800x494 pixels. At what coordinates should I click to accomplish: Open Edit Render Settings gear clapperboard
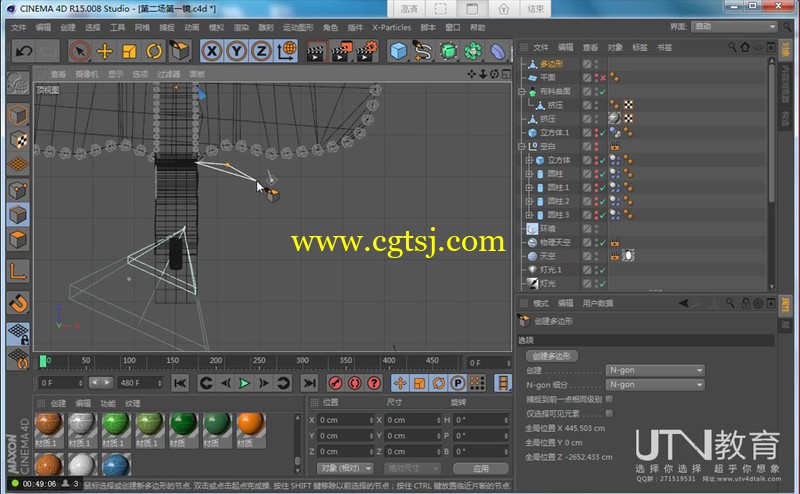[366, 51]
